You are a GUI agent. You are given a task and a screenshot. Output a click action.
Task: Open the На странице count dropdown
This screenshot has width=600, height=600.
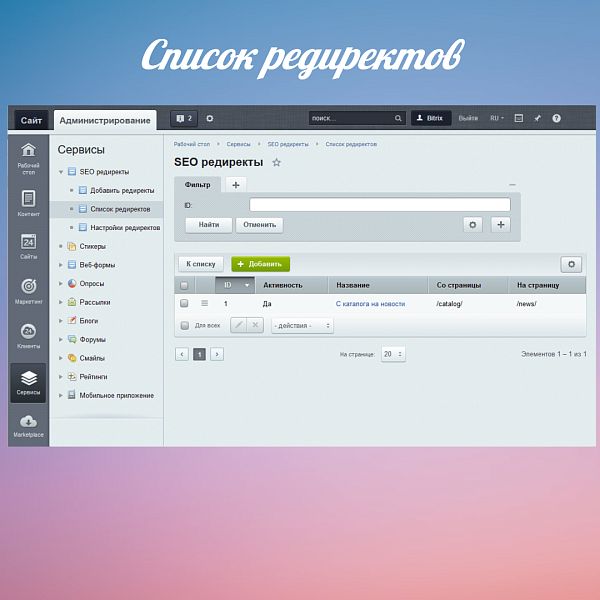(393, 354)
